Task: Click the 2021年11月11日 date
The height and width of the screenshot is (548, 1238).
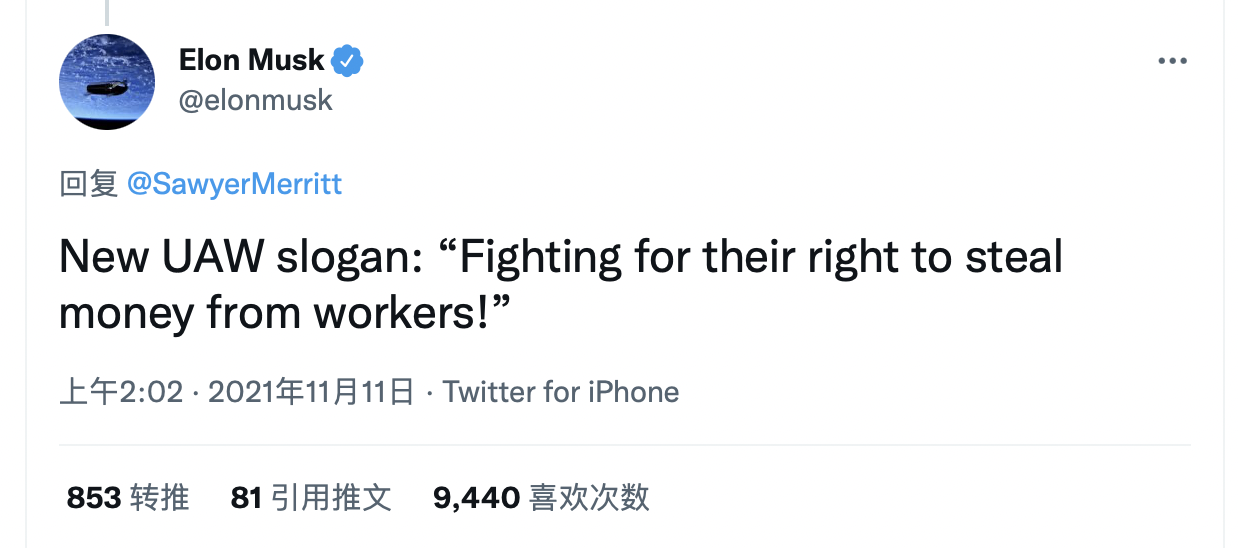Action: (x=310, y=391)
